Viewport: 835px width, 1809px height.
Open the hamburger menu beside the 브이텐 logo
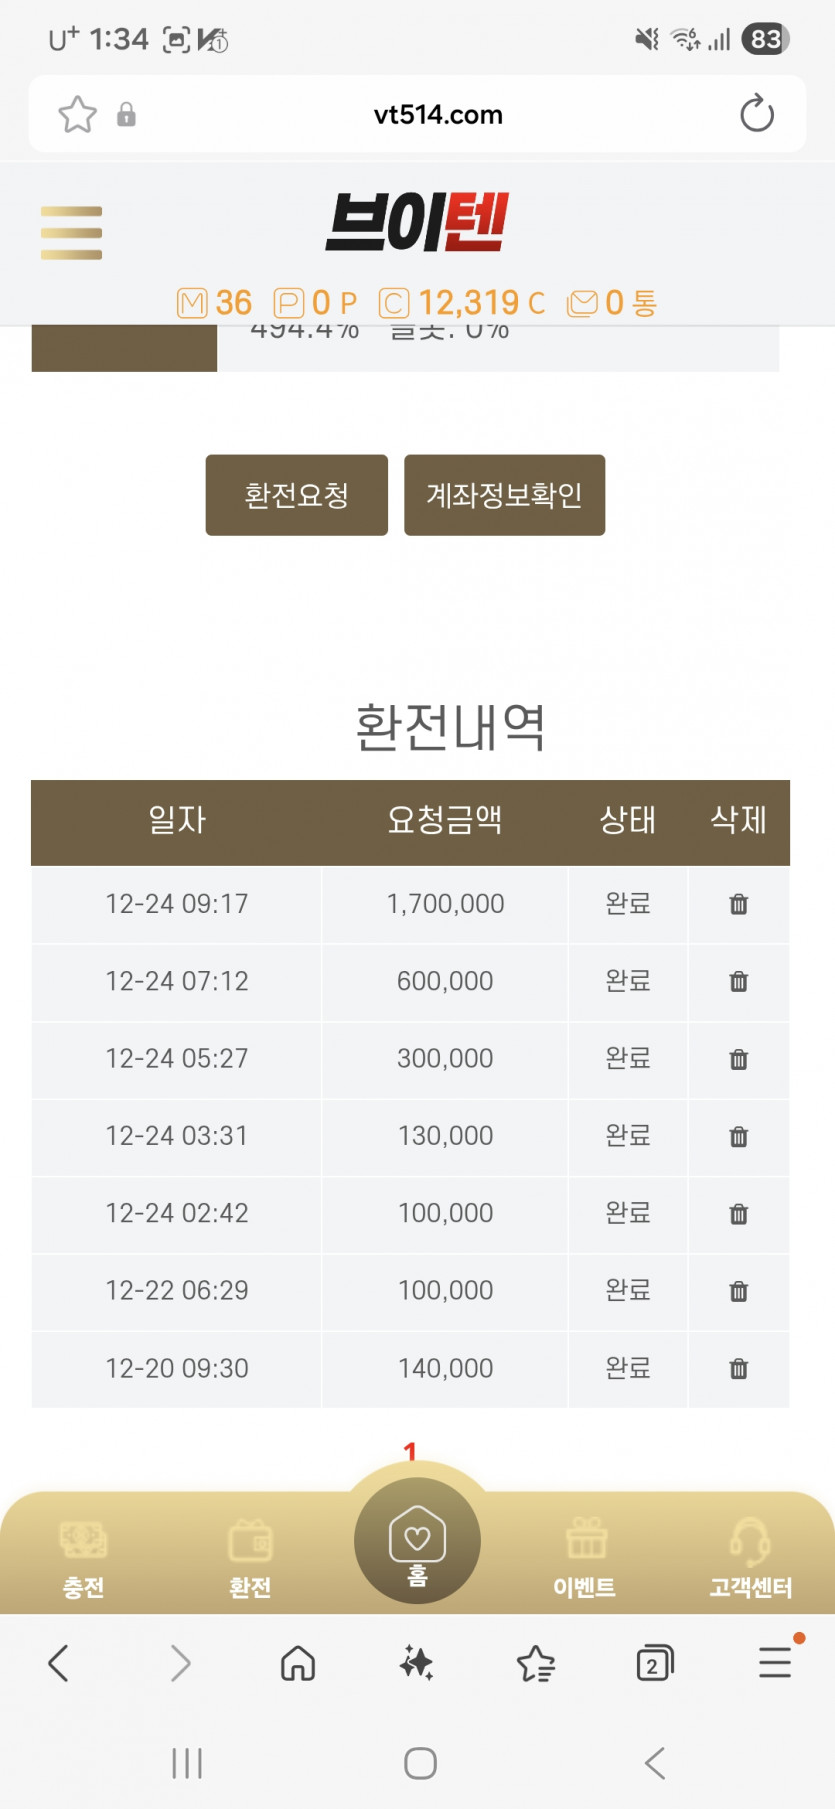tap(71, 232)
